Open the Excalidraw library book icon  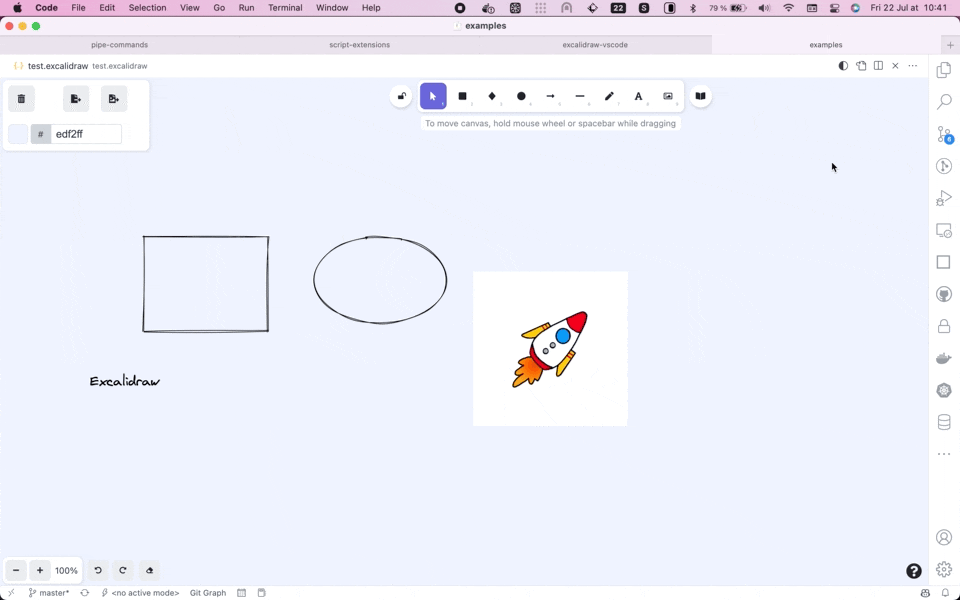click(x=700, y=96)
